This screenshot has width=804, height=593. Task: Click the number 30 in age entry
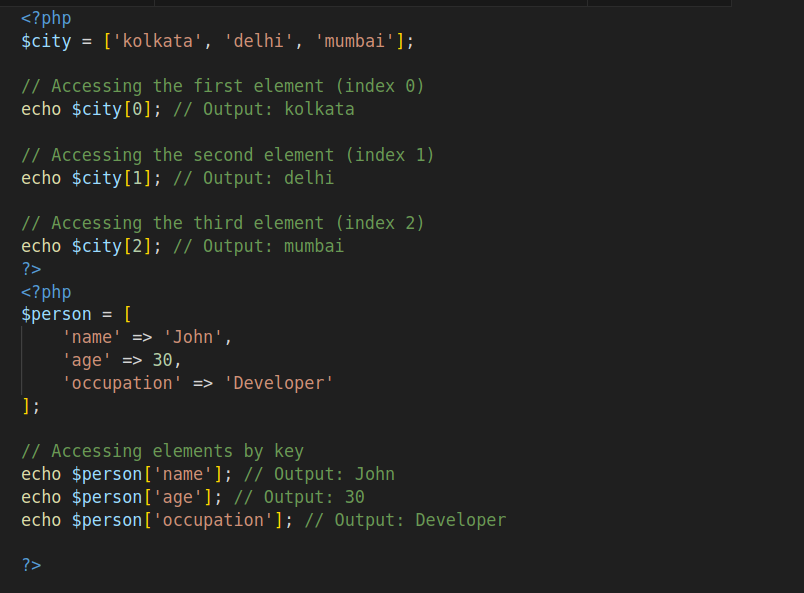163,360
